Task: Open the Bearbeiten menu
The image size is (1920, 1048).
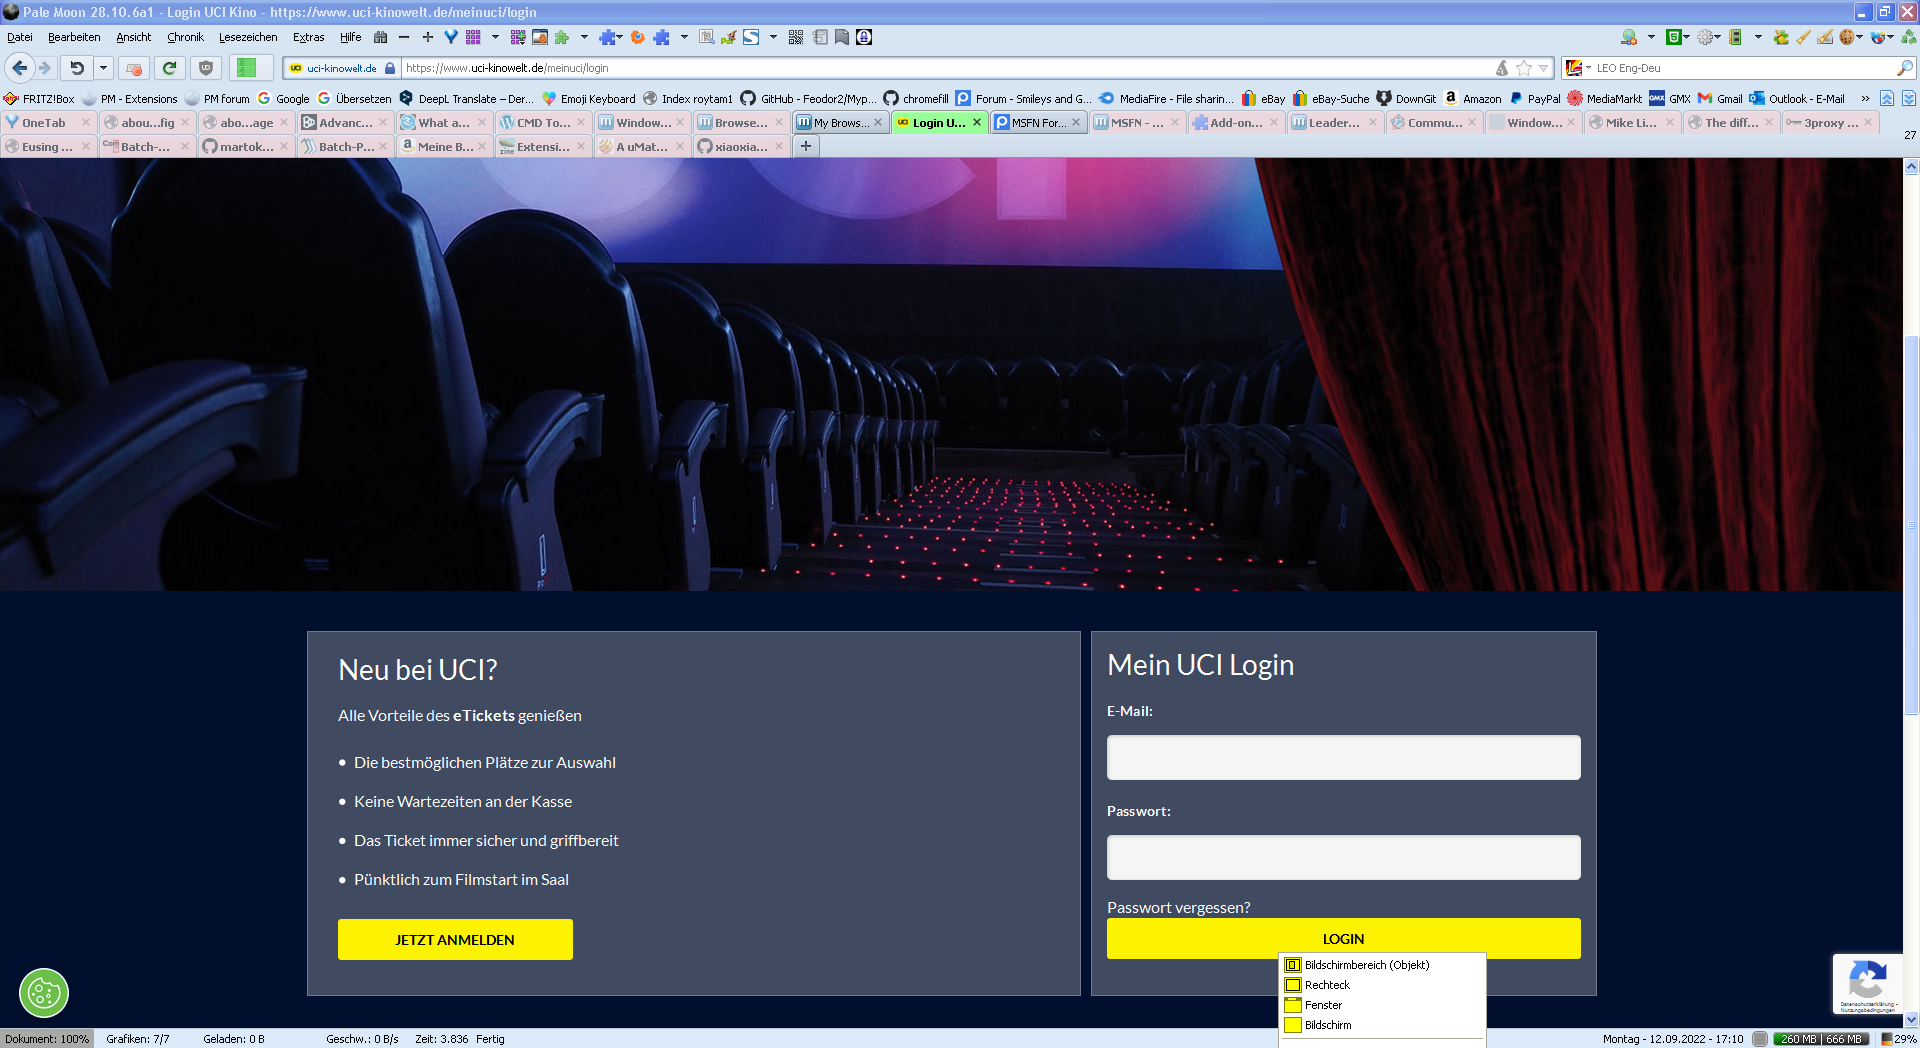Action: pos(74,37)
